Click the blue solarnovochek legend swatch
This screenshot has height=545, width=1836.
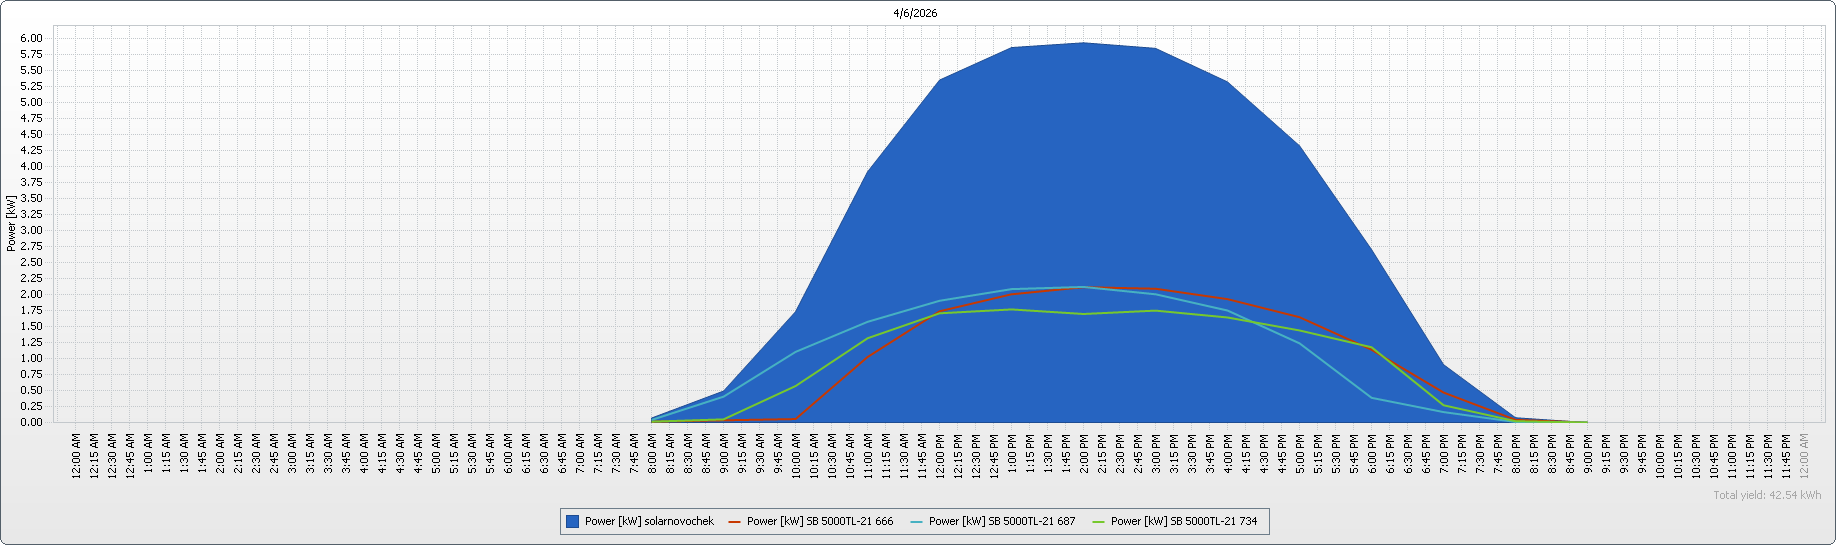[x=573, y=521]
